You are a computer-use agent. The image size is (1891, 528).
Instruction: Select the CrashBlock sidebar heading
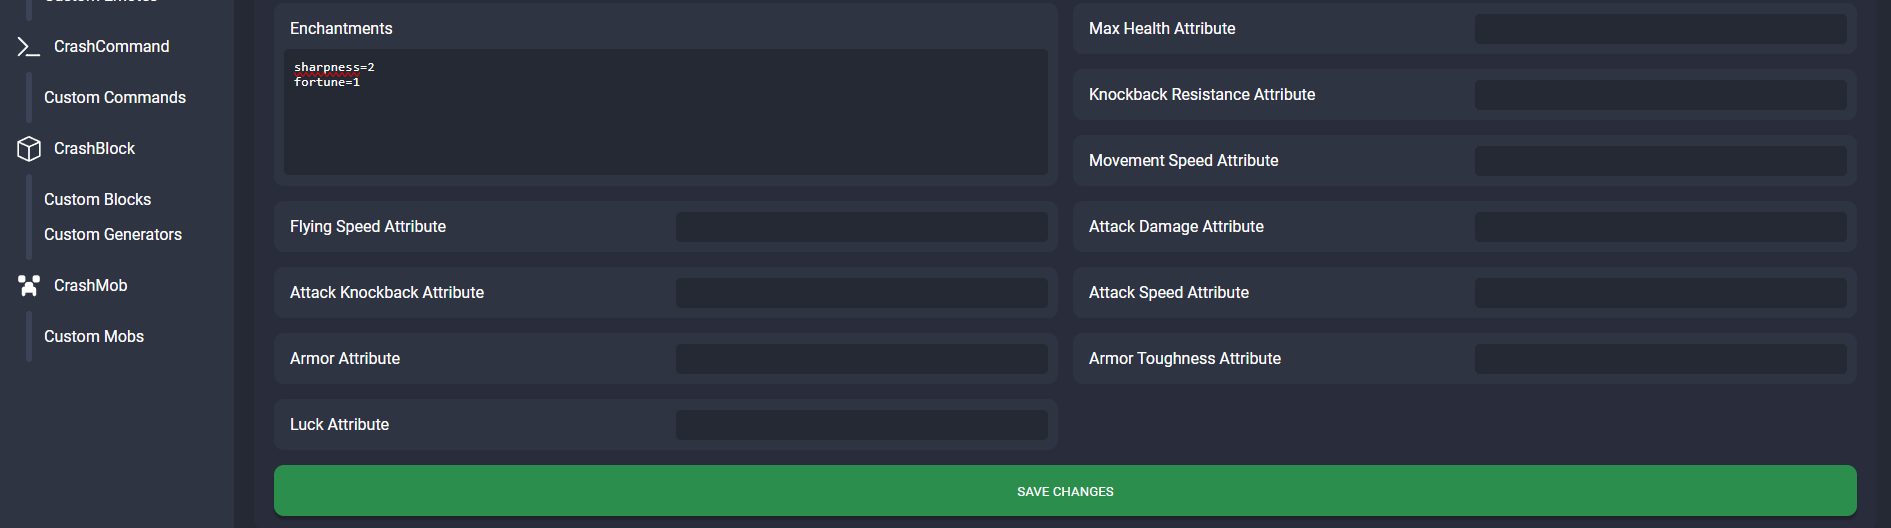click(94, 149)
